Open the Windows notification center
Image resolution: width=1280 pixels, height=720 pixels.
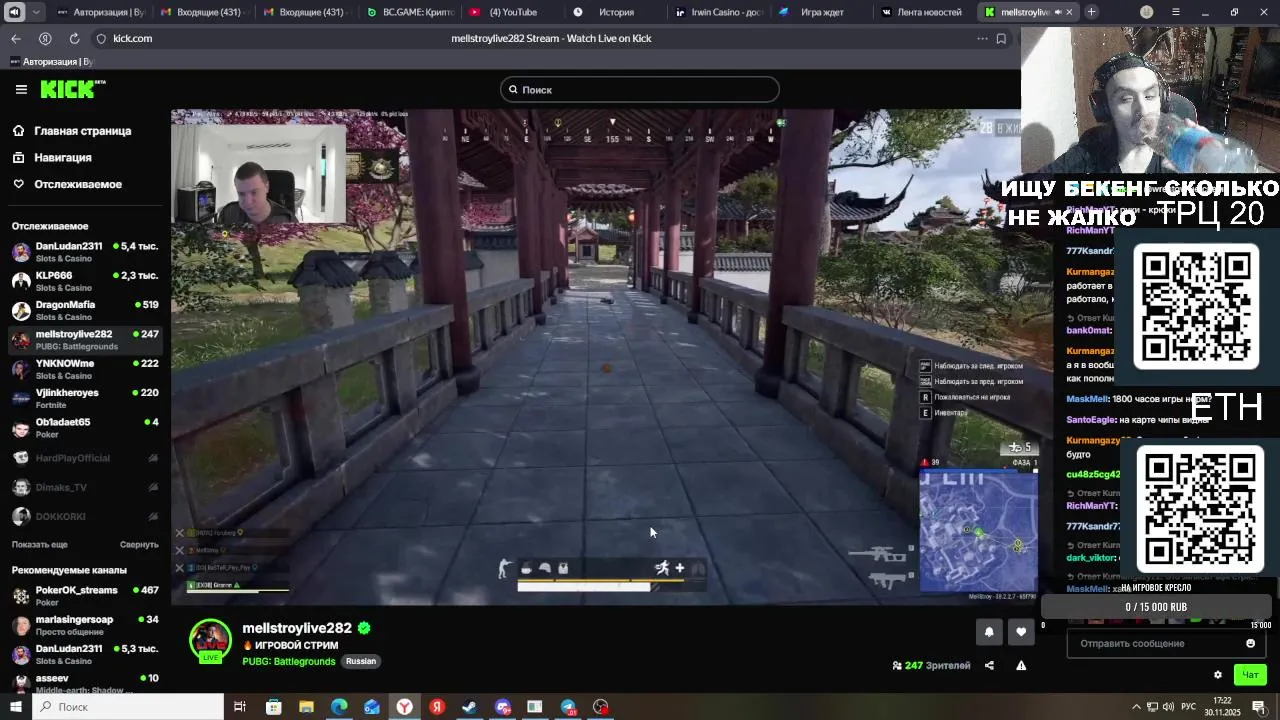[x=1259, y=707]
